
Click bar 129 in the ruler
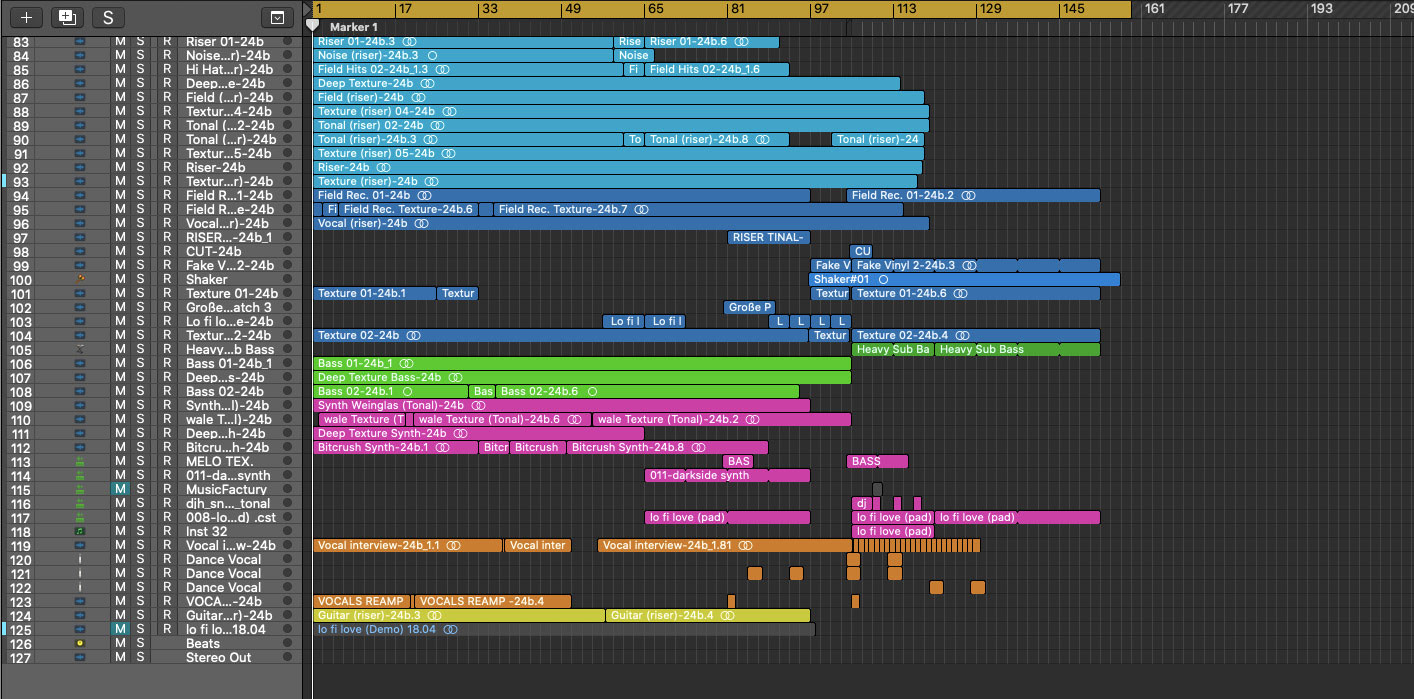[x=990, y=9]
